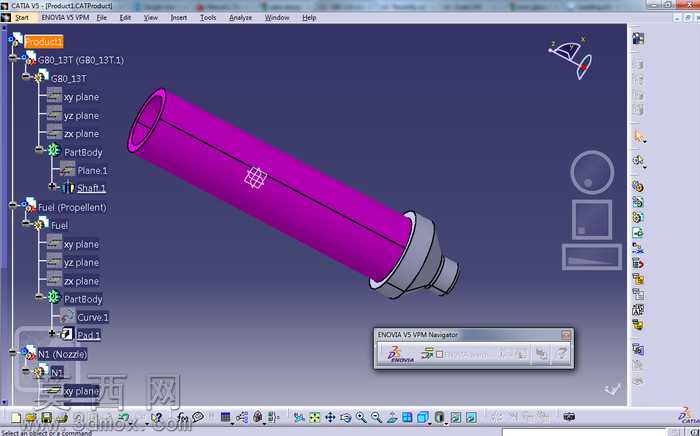
Task: Click the Zoom Out magnifier
Action: coord(376,418)
